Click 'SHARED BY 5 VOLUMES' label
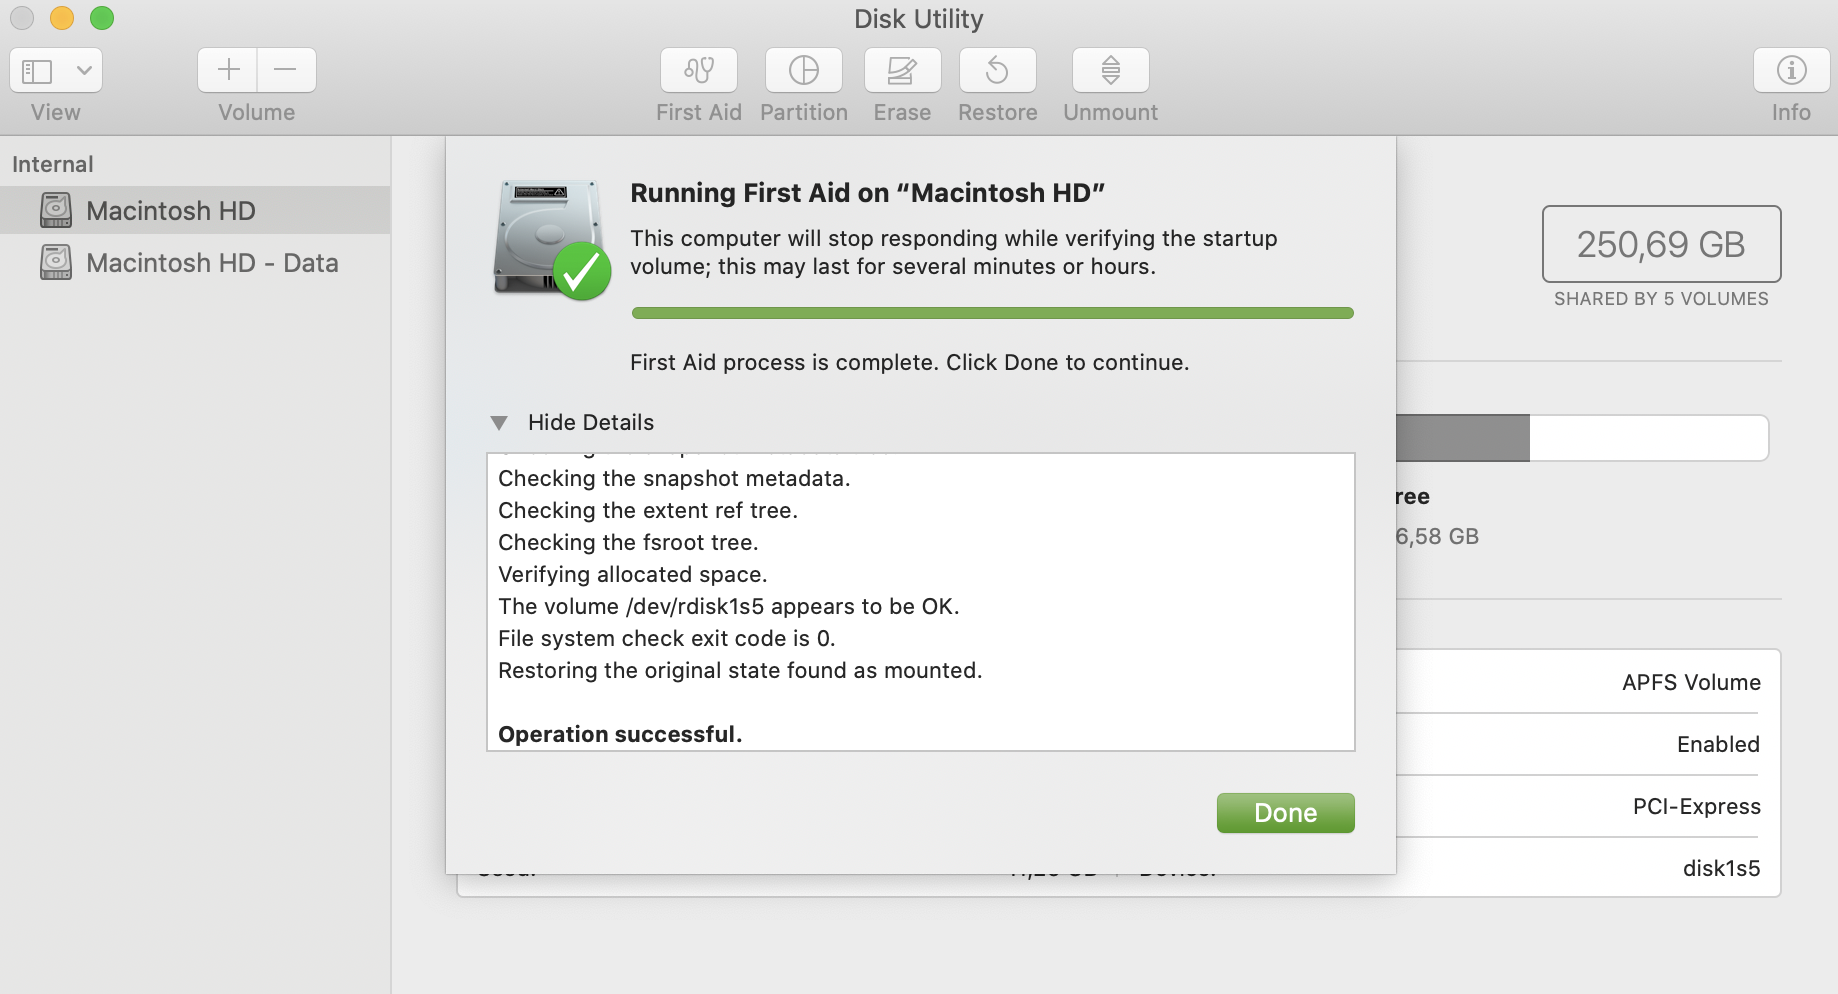Screen dimensions: 1838x994 (1661, 299)
